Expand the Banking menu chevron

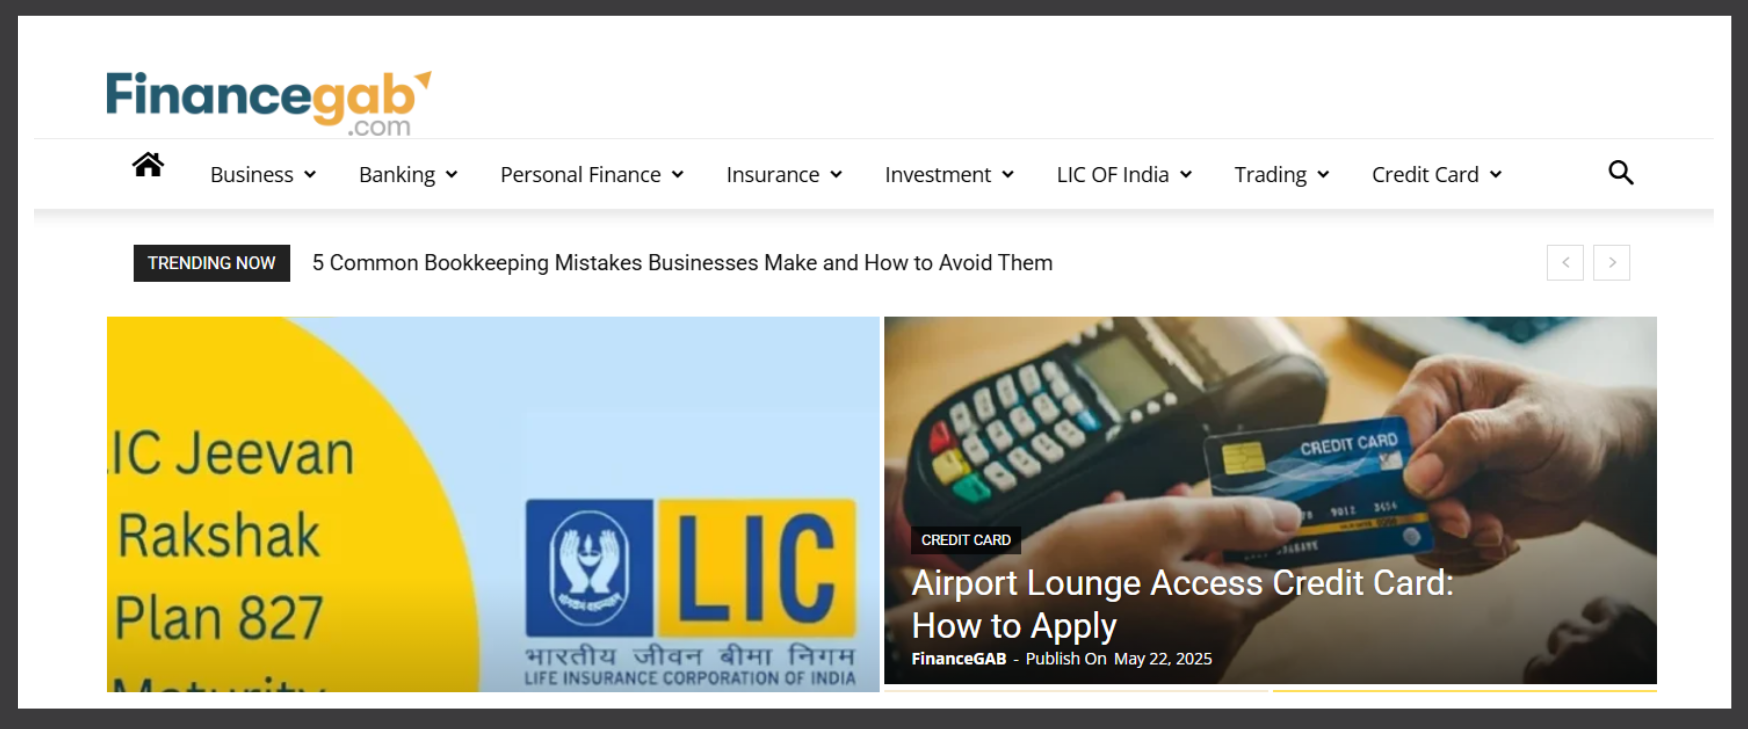(452, 175)
